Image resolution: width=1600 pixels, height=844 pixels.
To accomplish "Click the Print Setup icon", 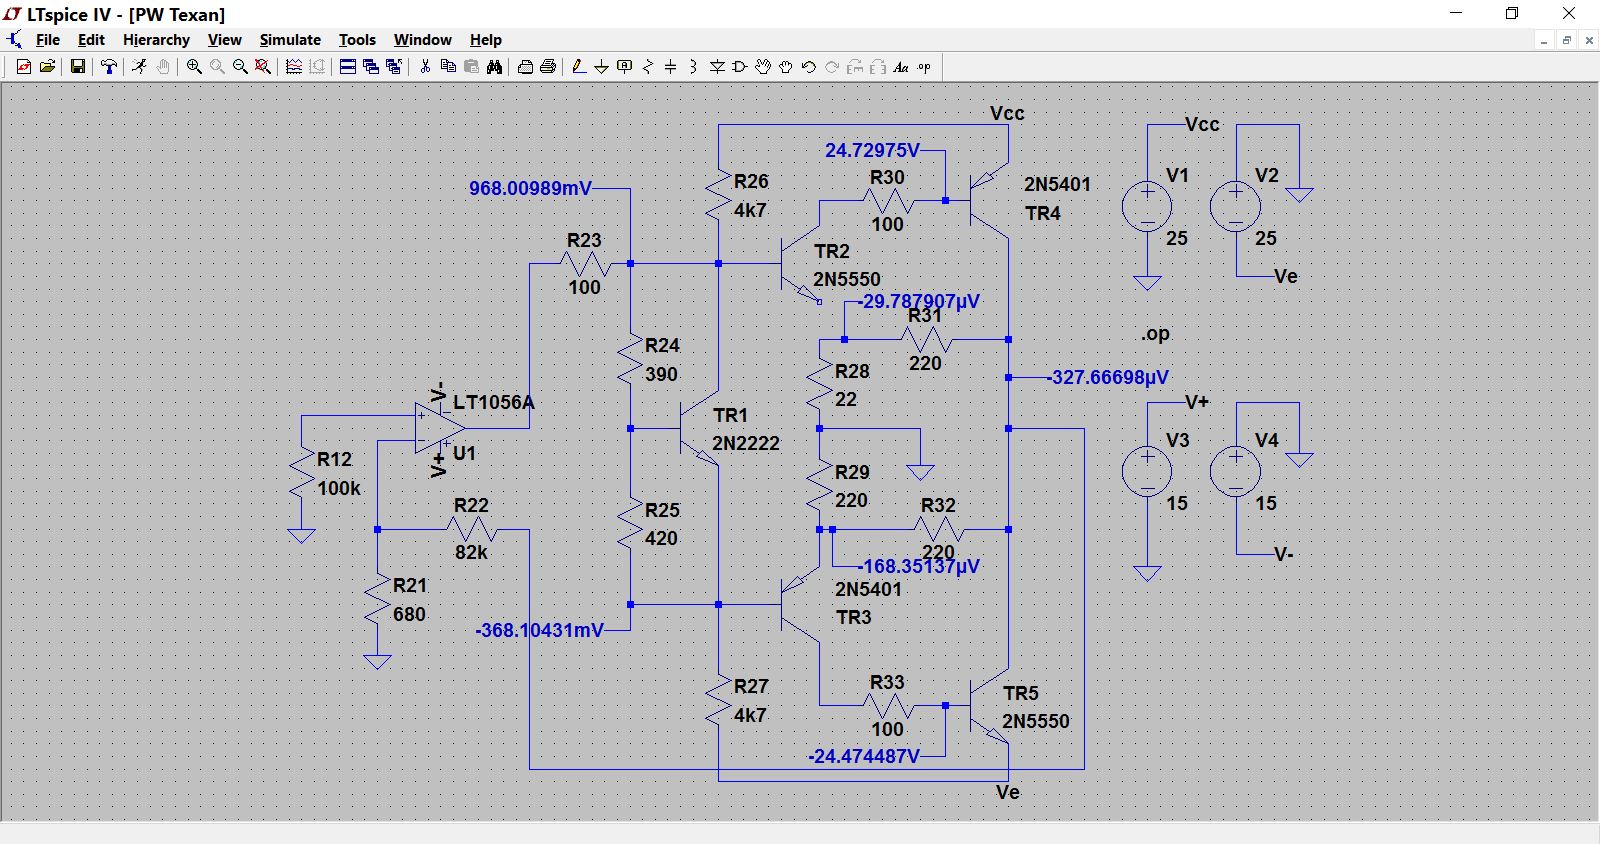I will (525, 67).
